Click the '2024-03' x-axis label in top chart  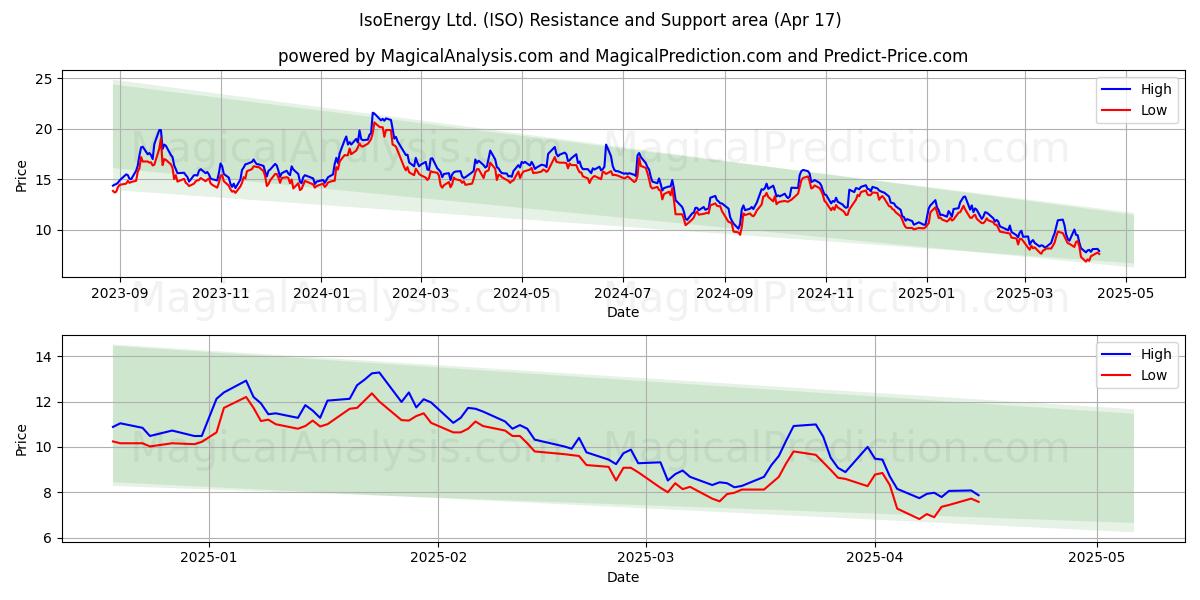[x=420, y=294]
